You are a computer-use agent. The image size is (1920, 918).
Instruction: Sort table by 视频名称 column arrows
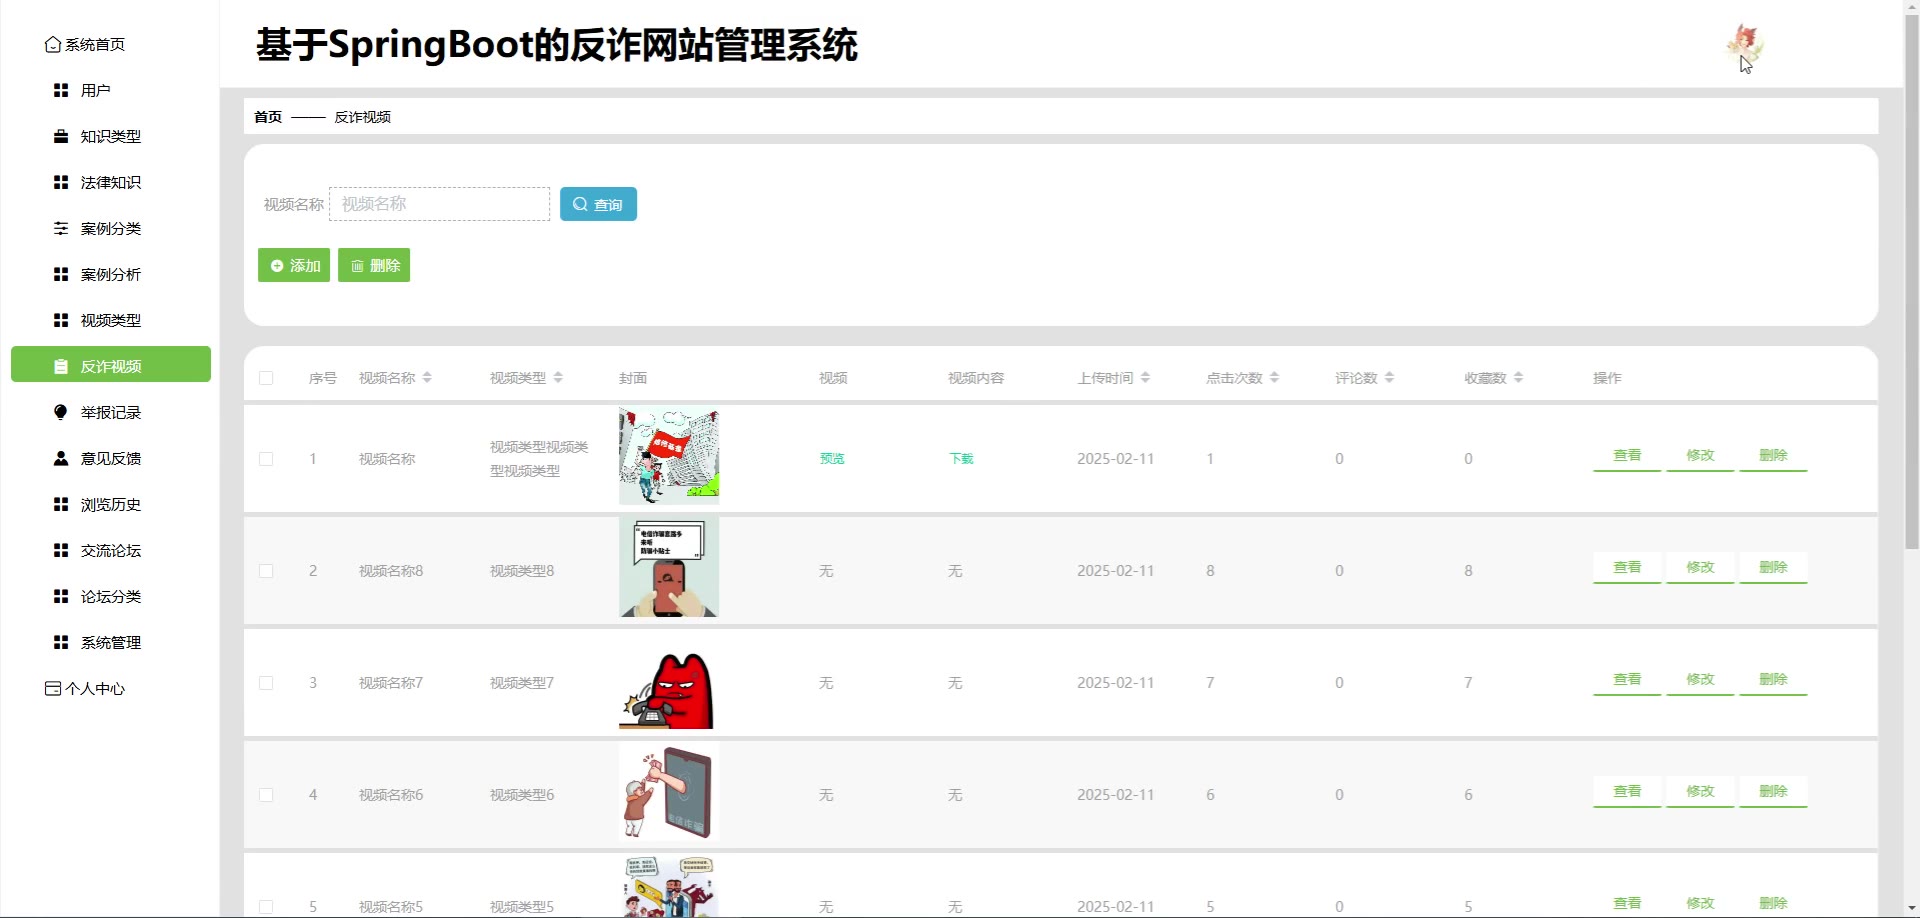pyautogui.click(x=427, y=378)
